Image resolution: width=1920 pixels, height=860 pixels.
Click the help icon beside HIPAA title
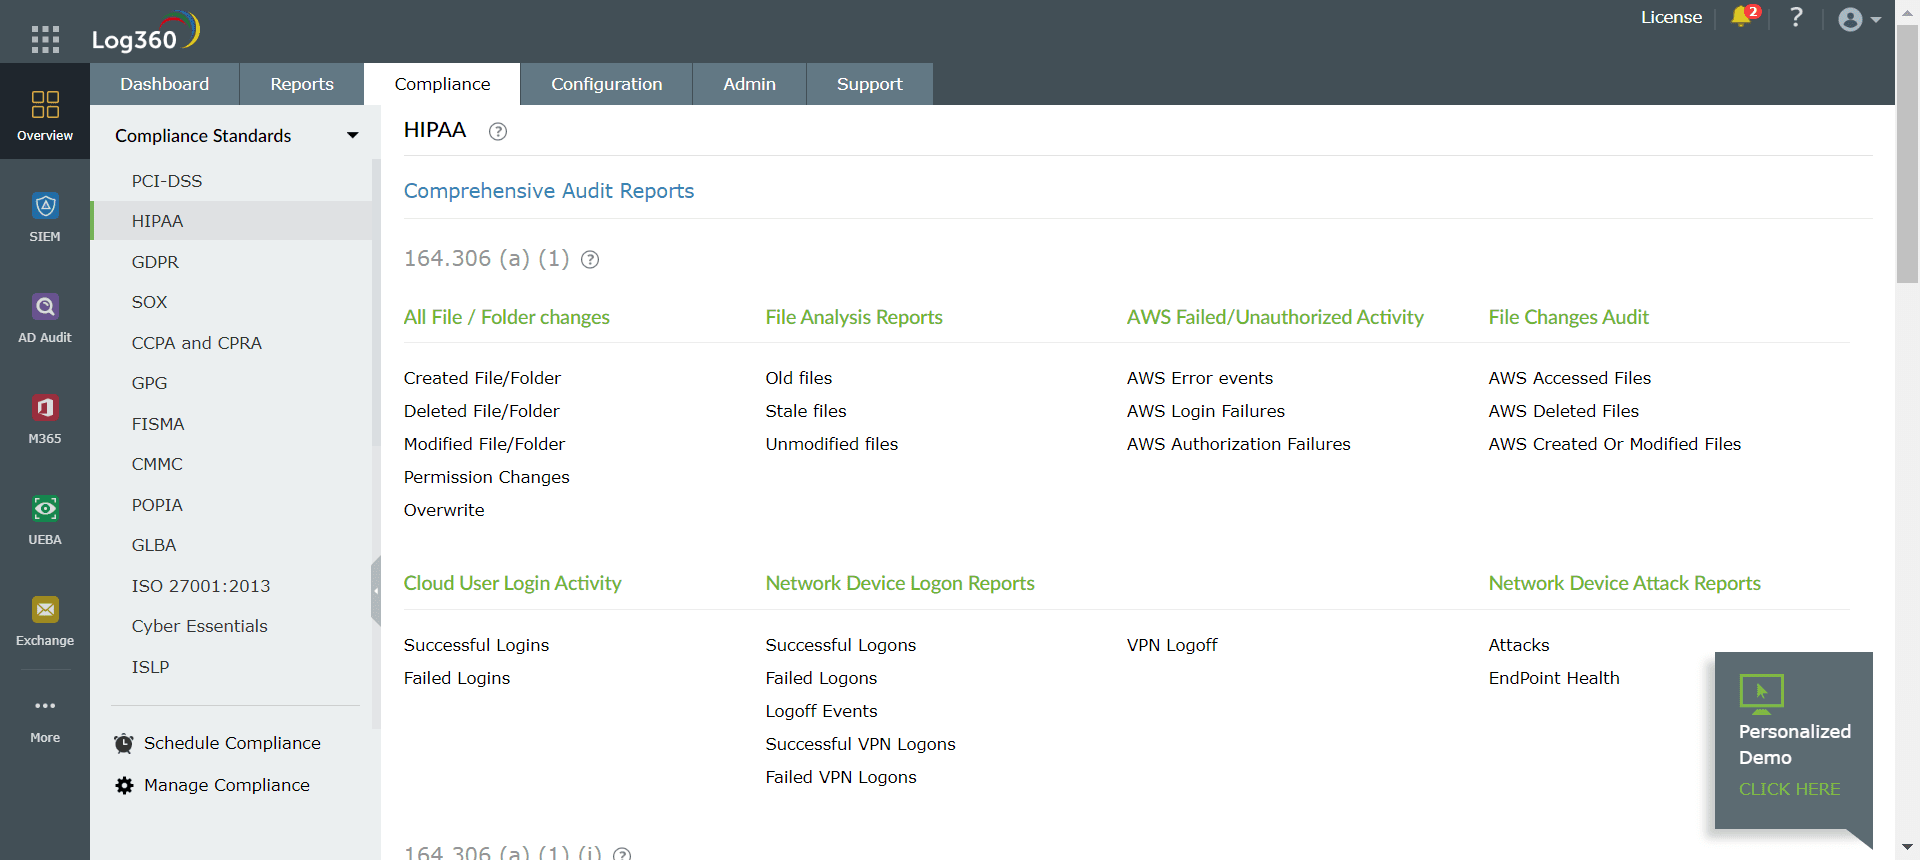click(497, 131)
